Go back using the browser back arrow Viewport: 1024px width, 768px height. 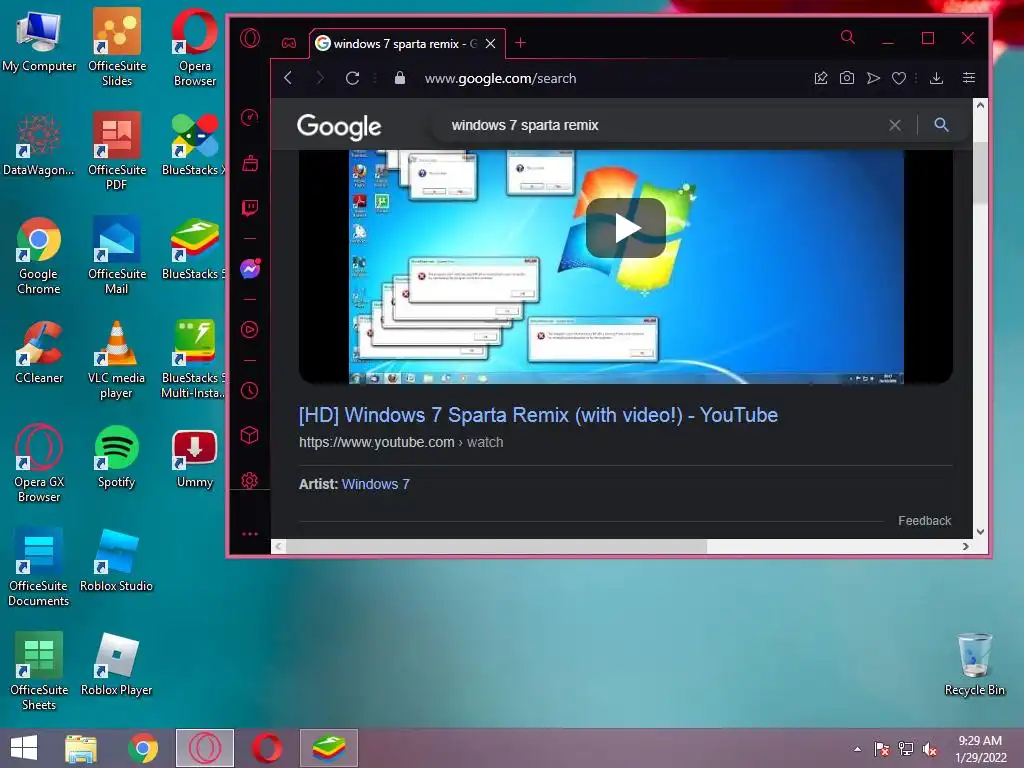pyautogui.click(x=288, y=78)
